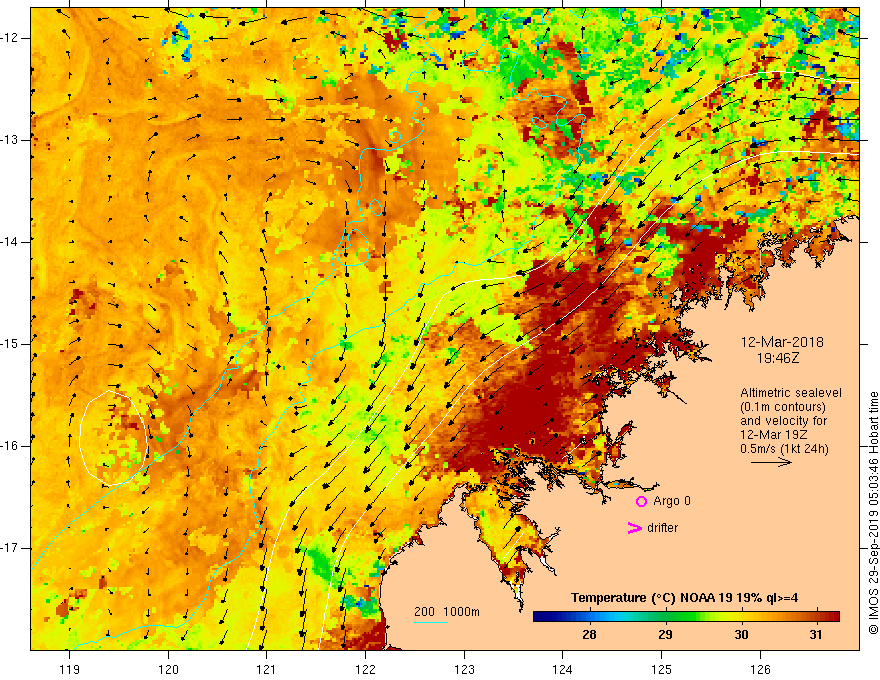Click the '12-Mar 19Z' caption line
The width and height of the screenshot is (880, 680).
(772, 435)
